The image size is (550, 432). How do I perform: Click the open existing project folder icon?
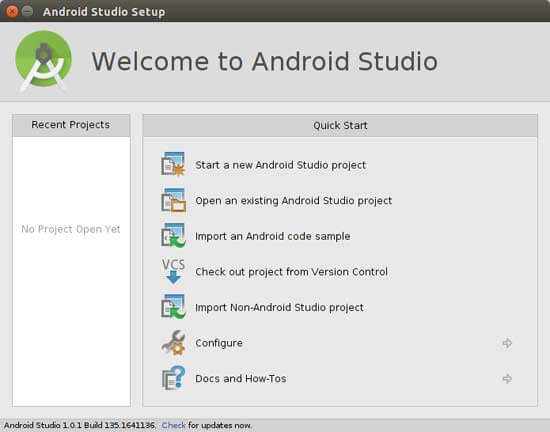click(x=173, y=200)
